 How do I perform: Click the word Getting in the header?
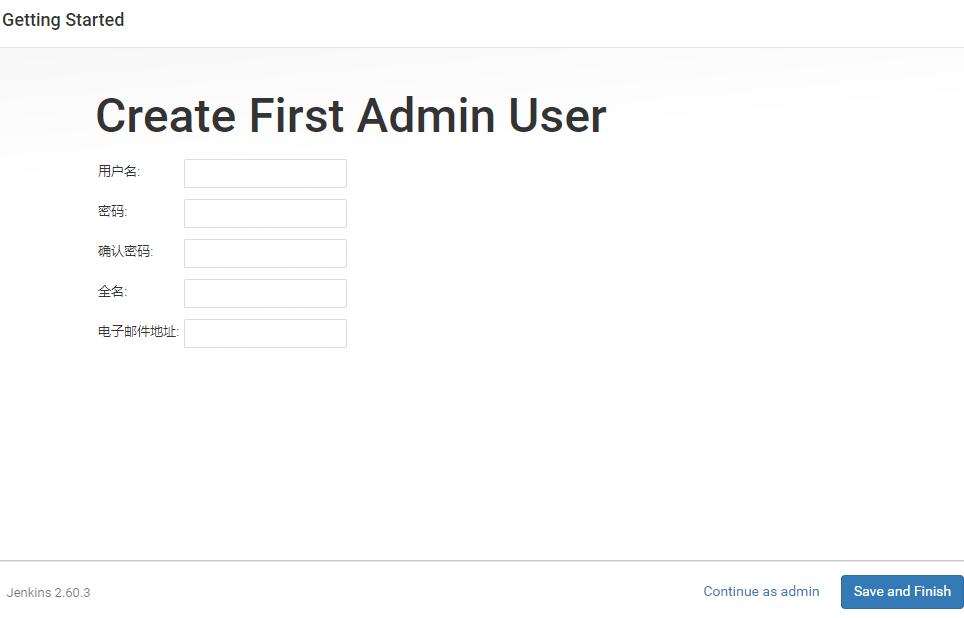31,20
